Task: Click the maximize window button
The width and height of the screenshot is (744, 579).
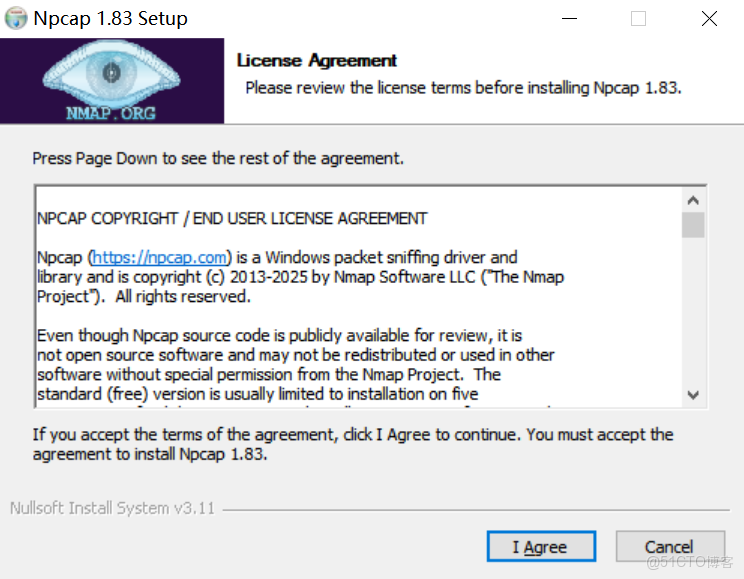Action: coord(638,18)
